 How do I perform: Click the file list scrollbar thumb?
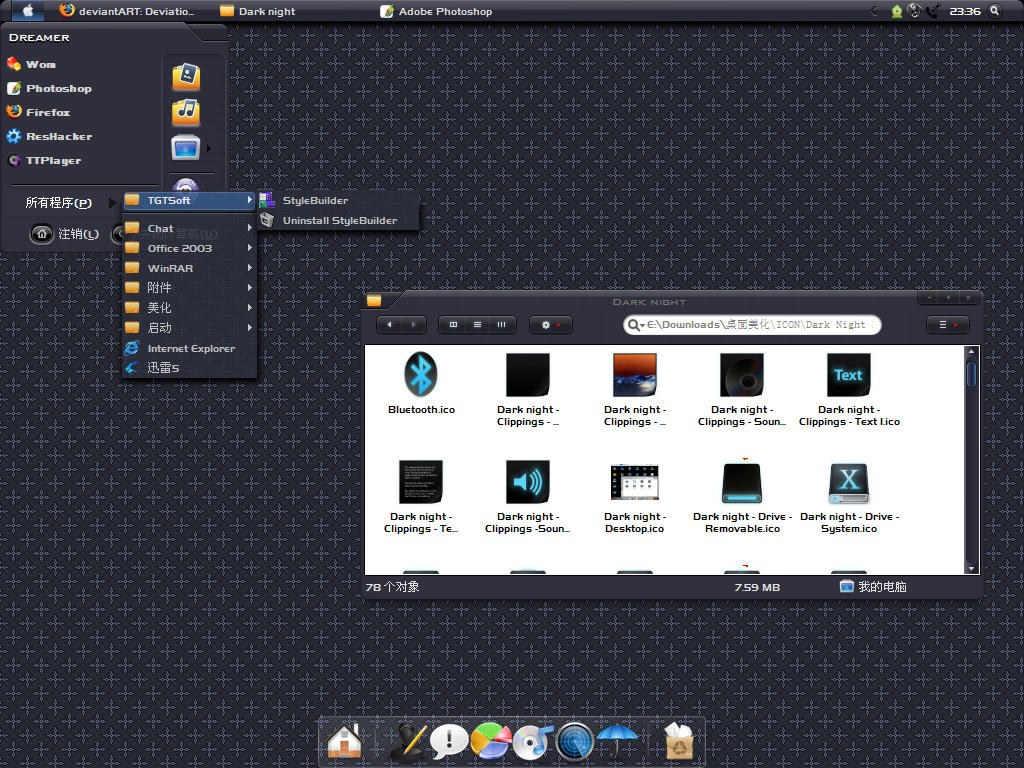pyautogui.click(x=971, y=374)
